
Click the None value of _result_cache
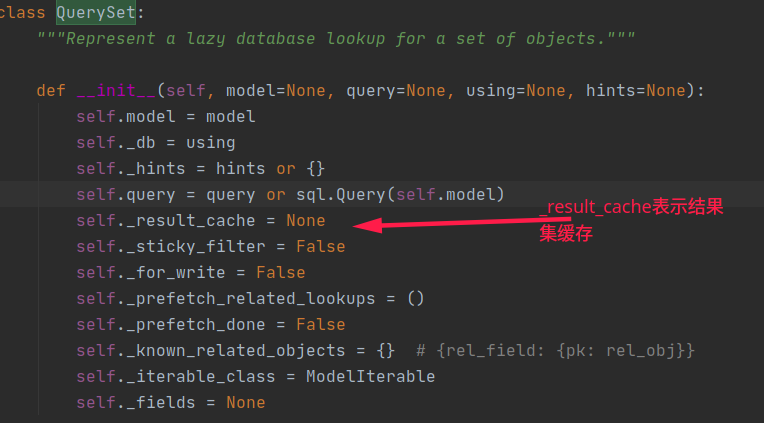point(306,220)
